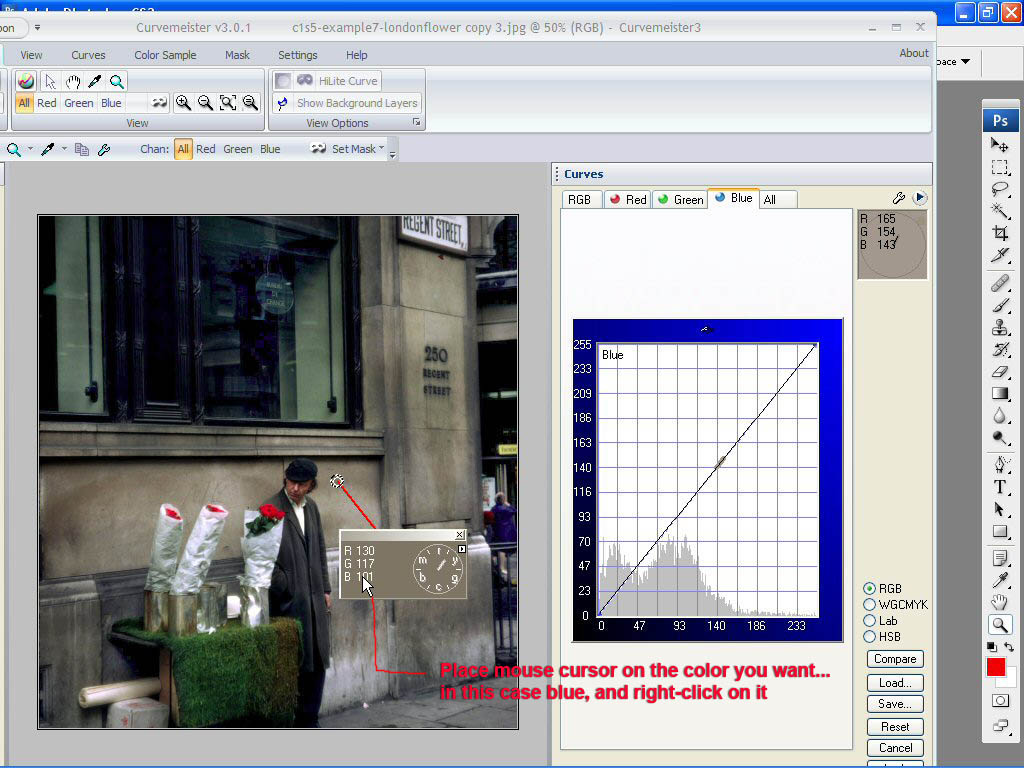Click the hand pan tool in View group
This screenshot has height=768, width=1024.
click(x=73, y=82)
